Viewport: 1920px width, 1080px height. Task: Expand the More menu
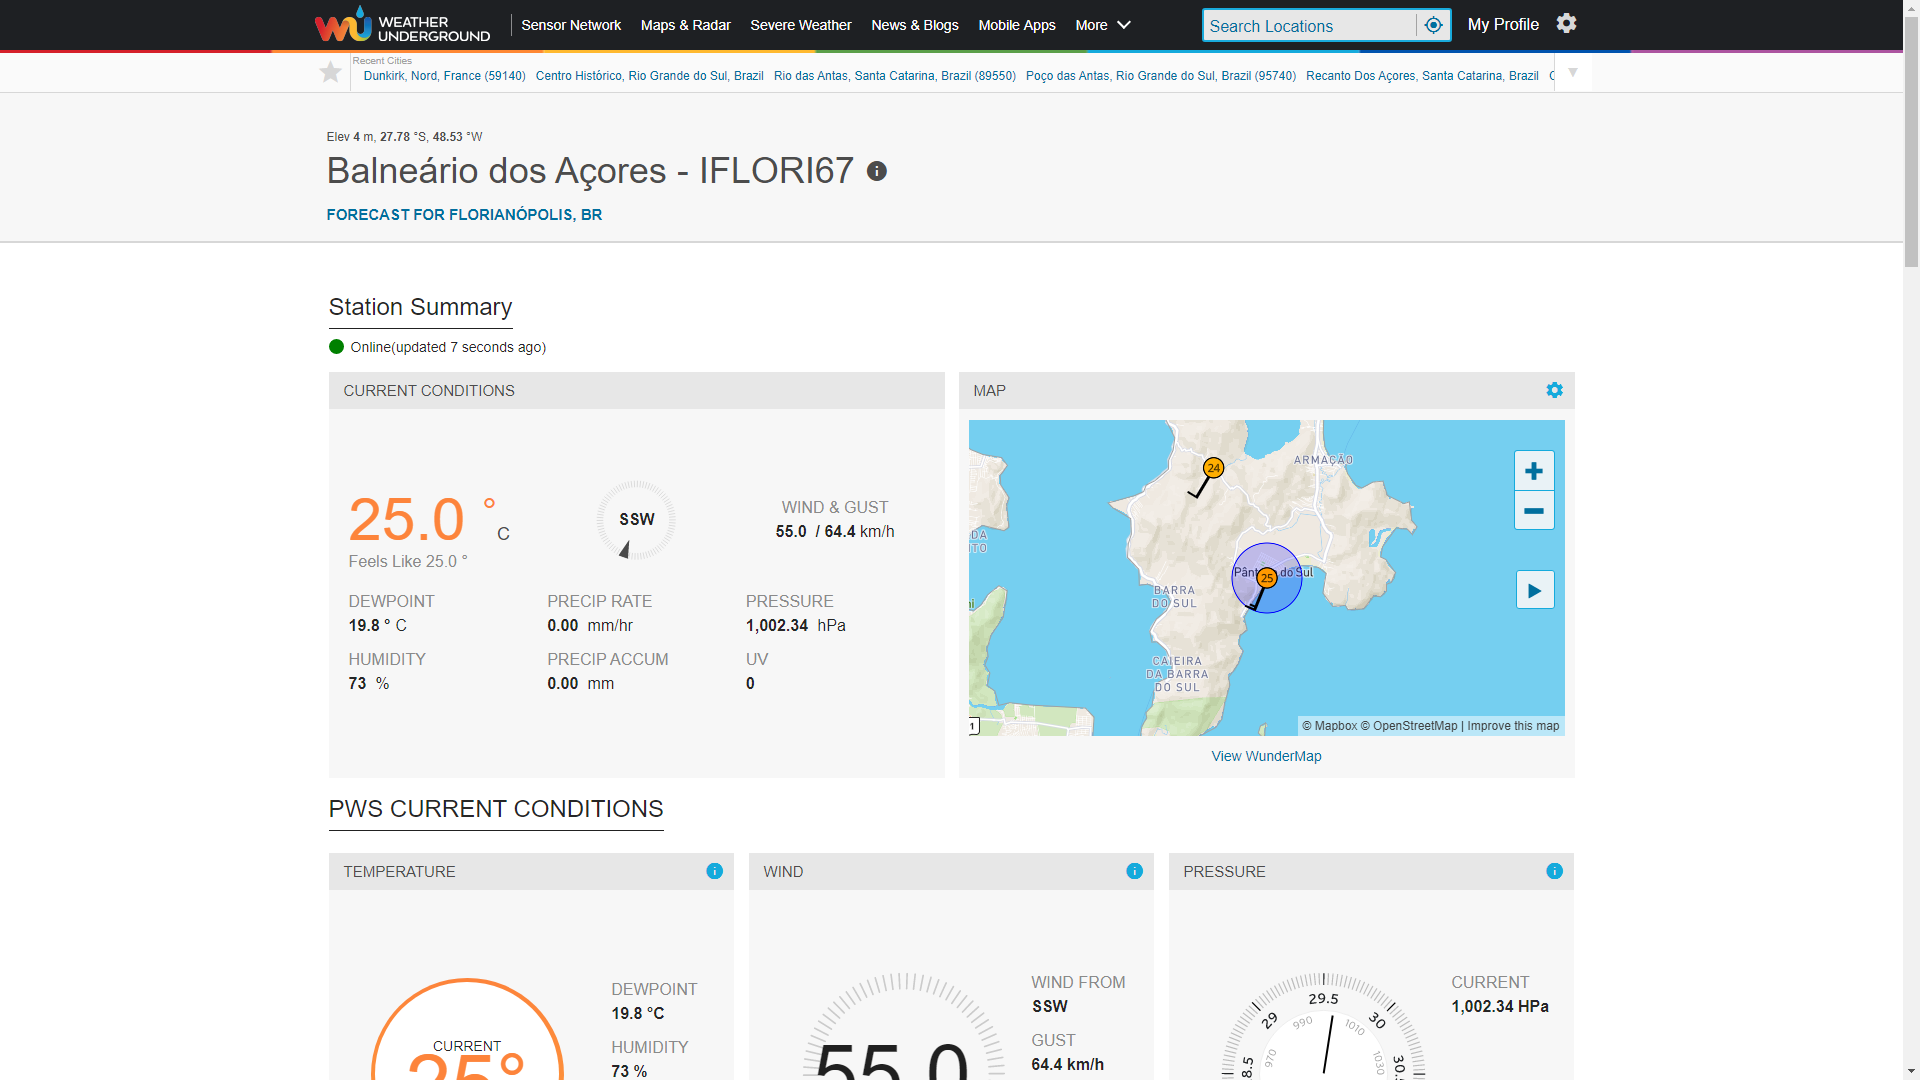tap(1103, 25)
